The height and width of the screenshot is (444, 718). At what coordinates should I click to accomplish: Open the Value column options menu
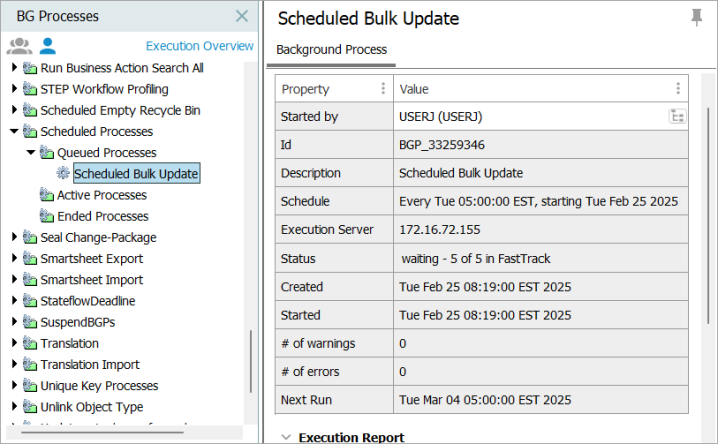pos(678,88)
